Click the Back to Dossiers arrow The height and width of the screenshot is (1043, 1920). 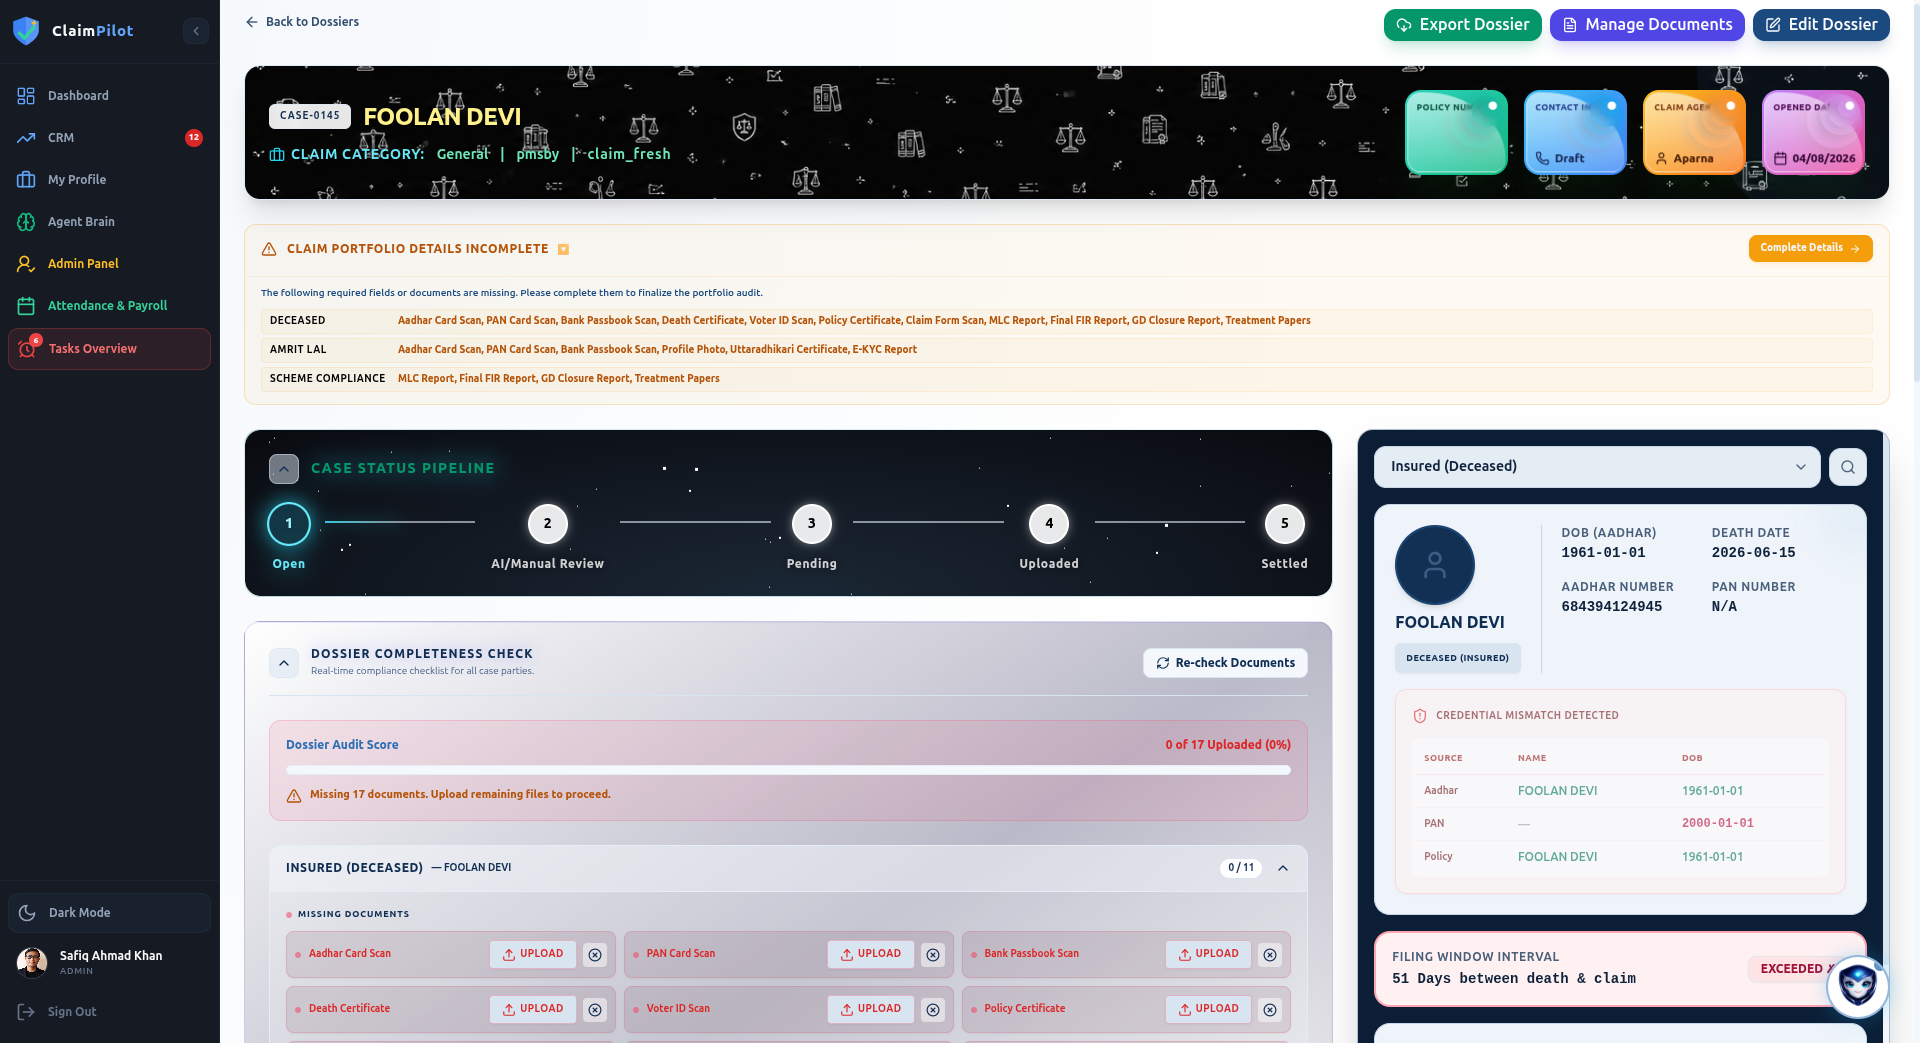pos(252,22)
